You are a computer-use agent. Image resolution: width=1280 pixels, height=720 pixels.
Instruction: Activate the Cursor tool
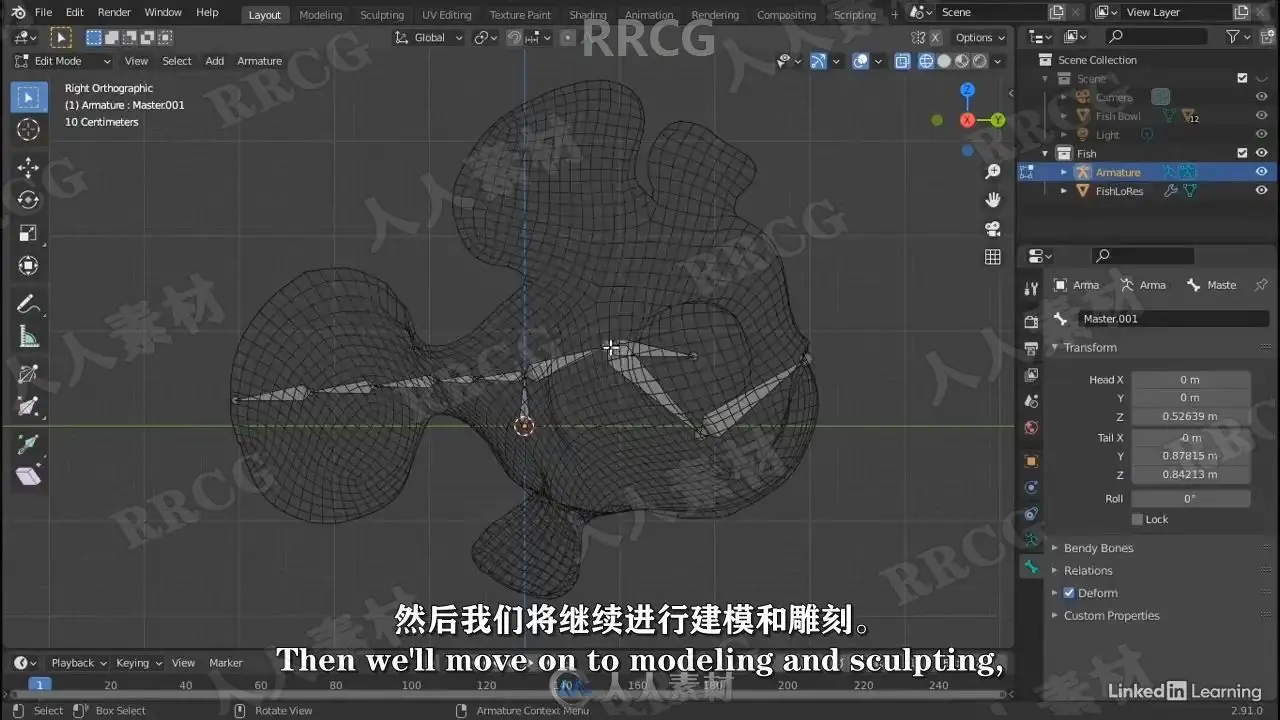pos(28,130)
